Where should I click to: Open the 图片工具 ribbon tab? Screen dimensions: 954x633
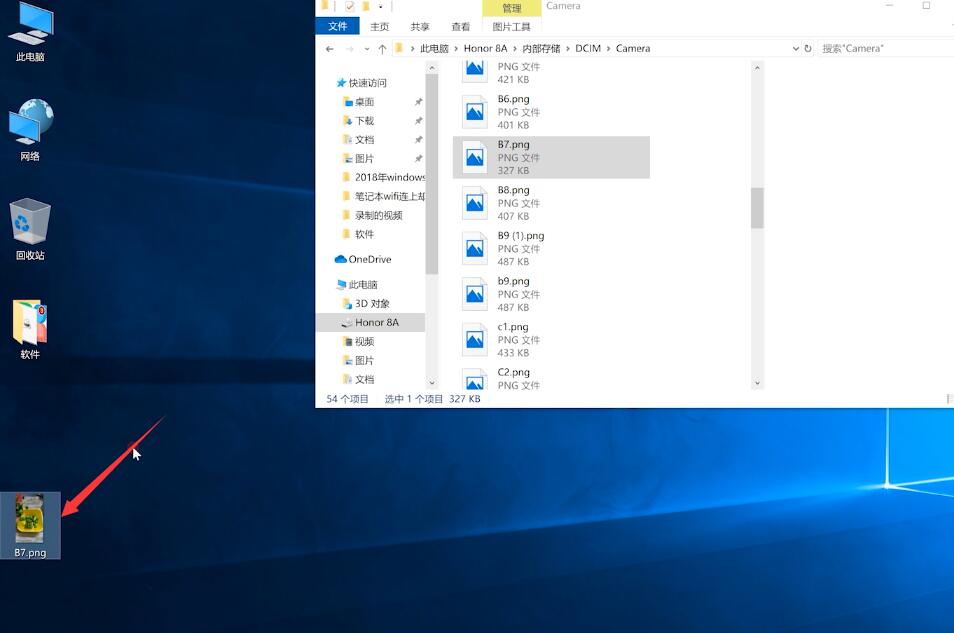[512, 27]
